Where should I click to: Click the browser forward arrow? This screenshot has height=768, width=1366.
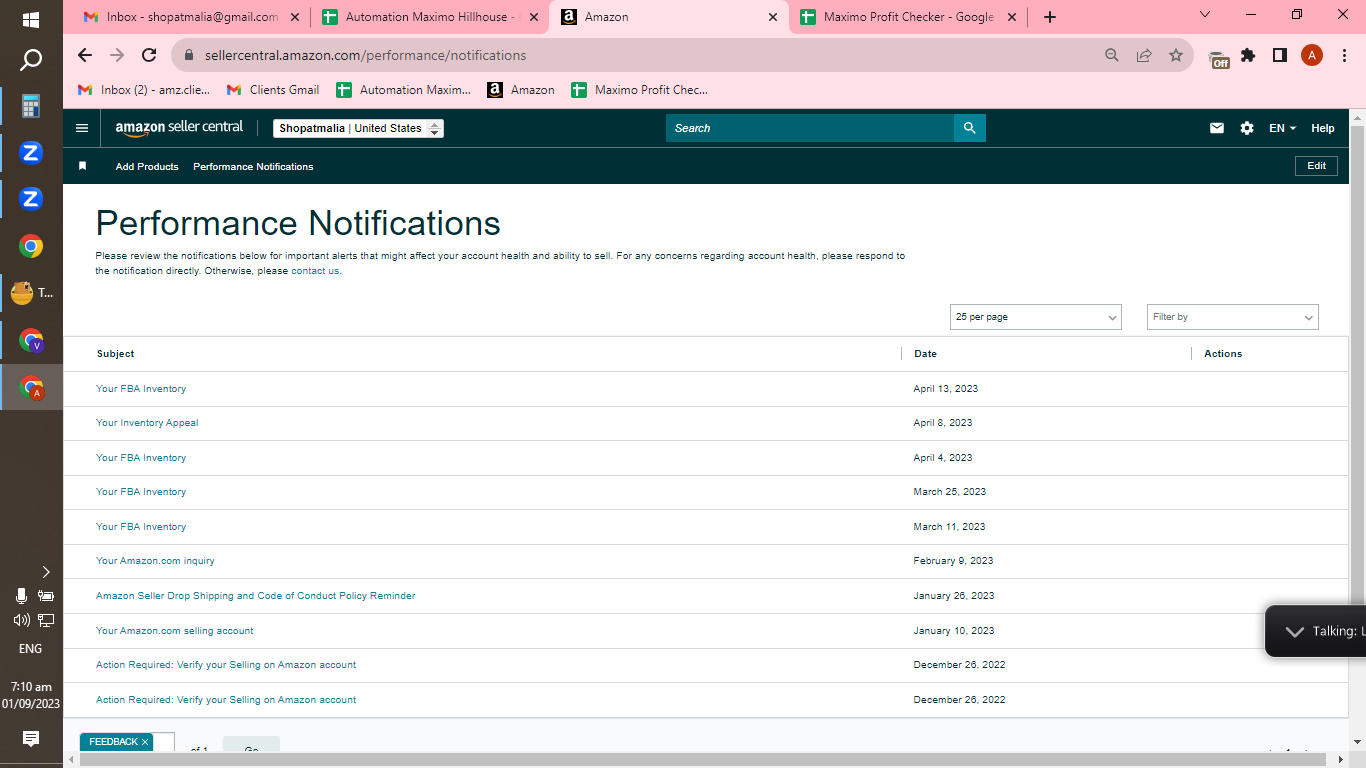117,55
